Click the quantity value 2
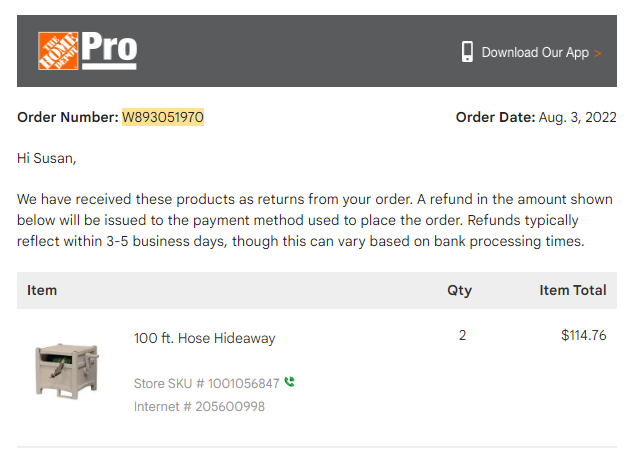The image size is (632, 463). click(462, 335)
